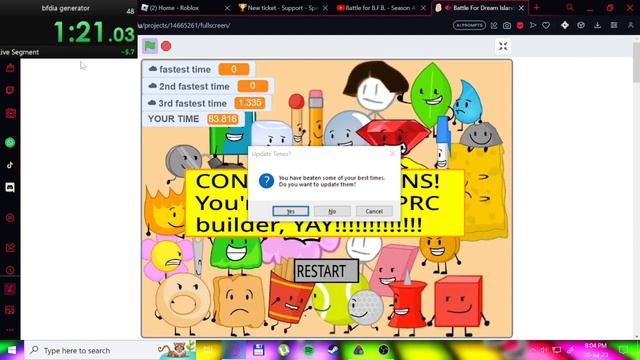The image size is (640, 360).
Task: Click the 2nd fastest time variable
Action: click(x=208, y=86)
